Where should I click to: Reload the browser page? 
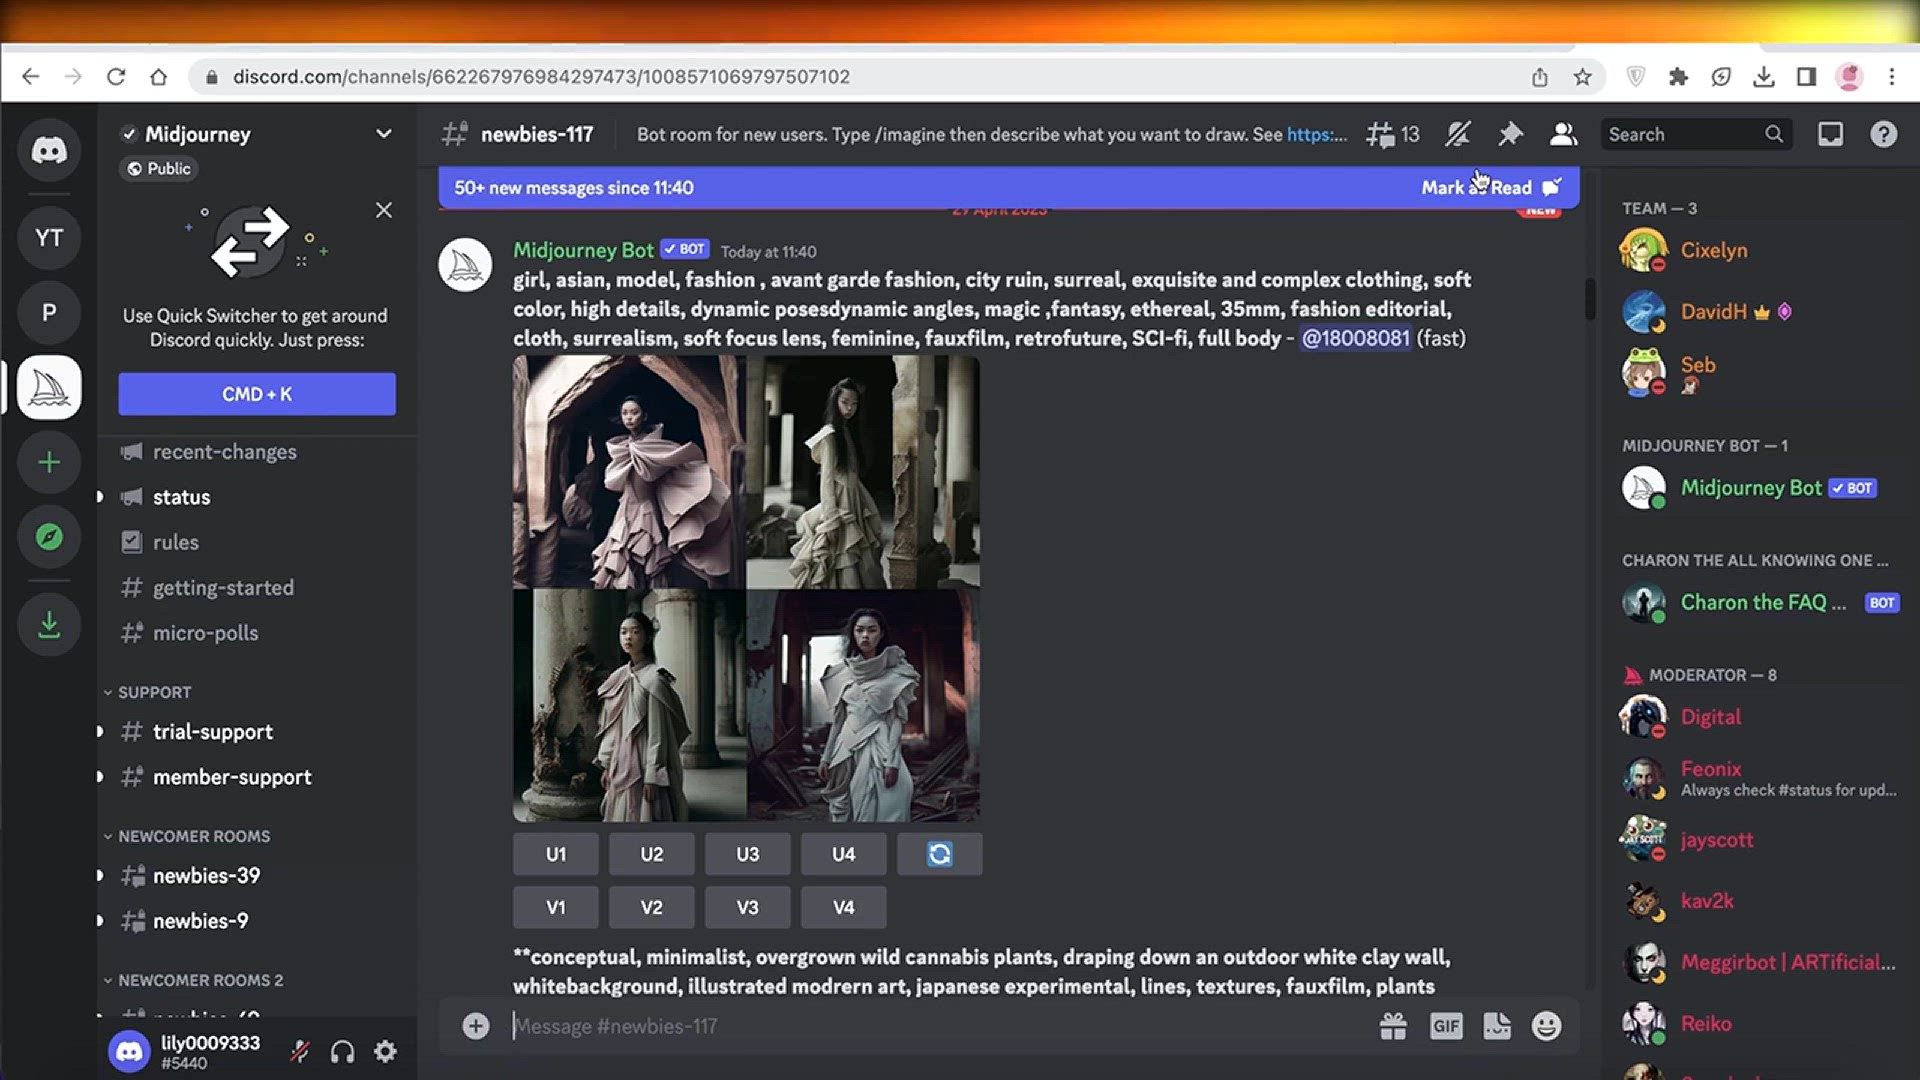116,77
